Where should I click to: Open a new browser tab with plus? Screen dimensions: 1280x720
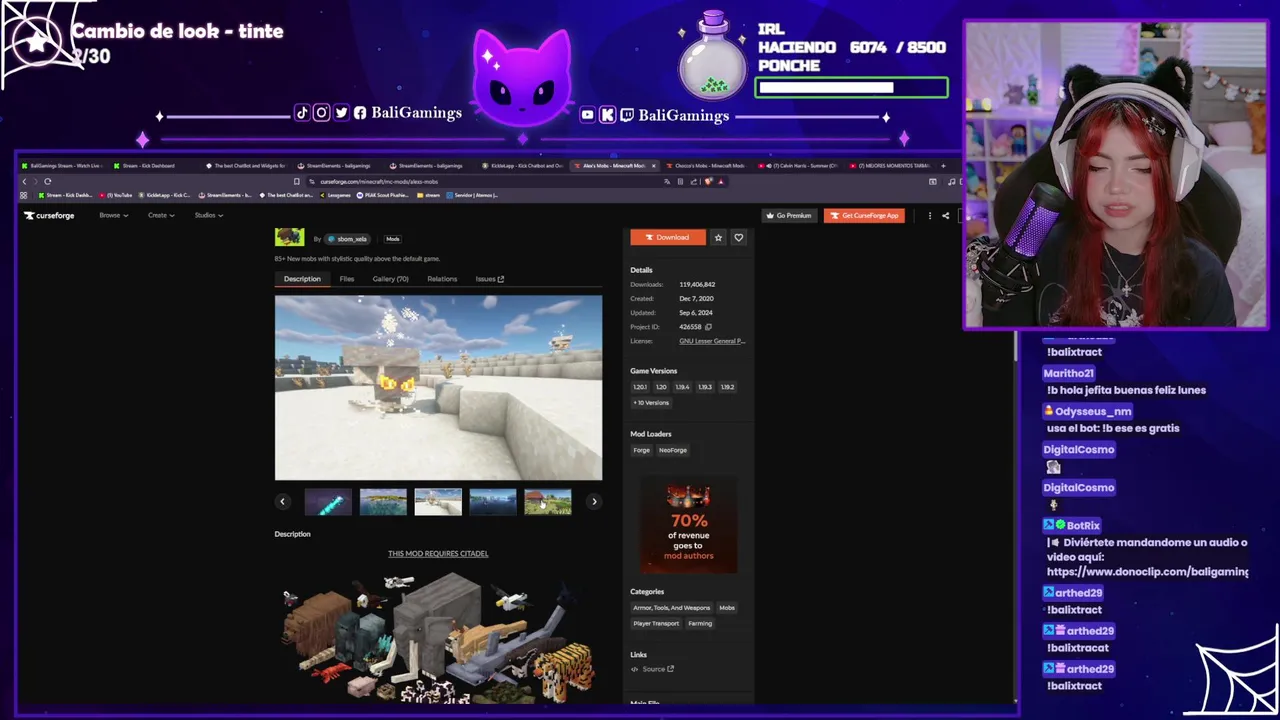(942, 165)
